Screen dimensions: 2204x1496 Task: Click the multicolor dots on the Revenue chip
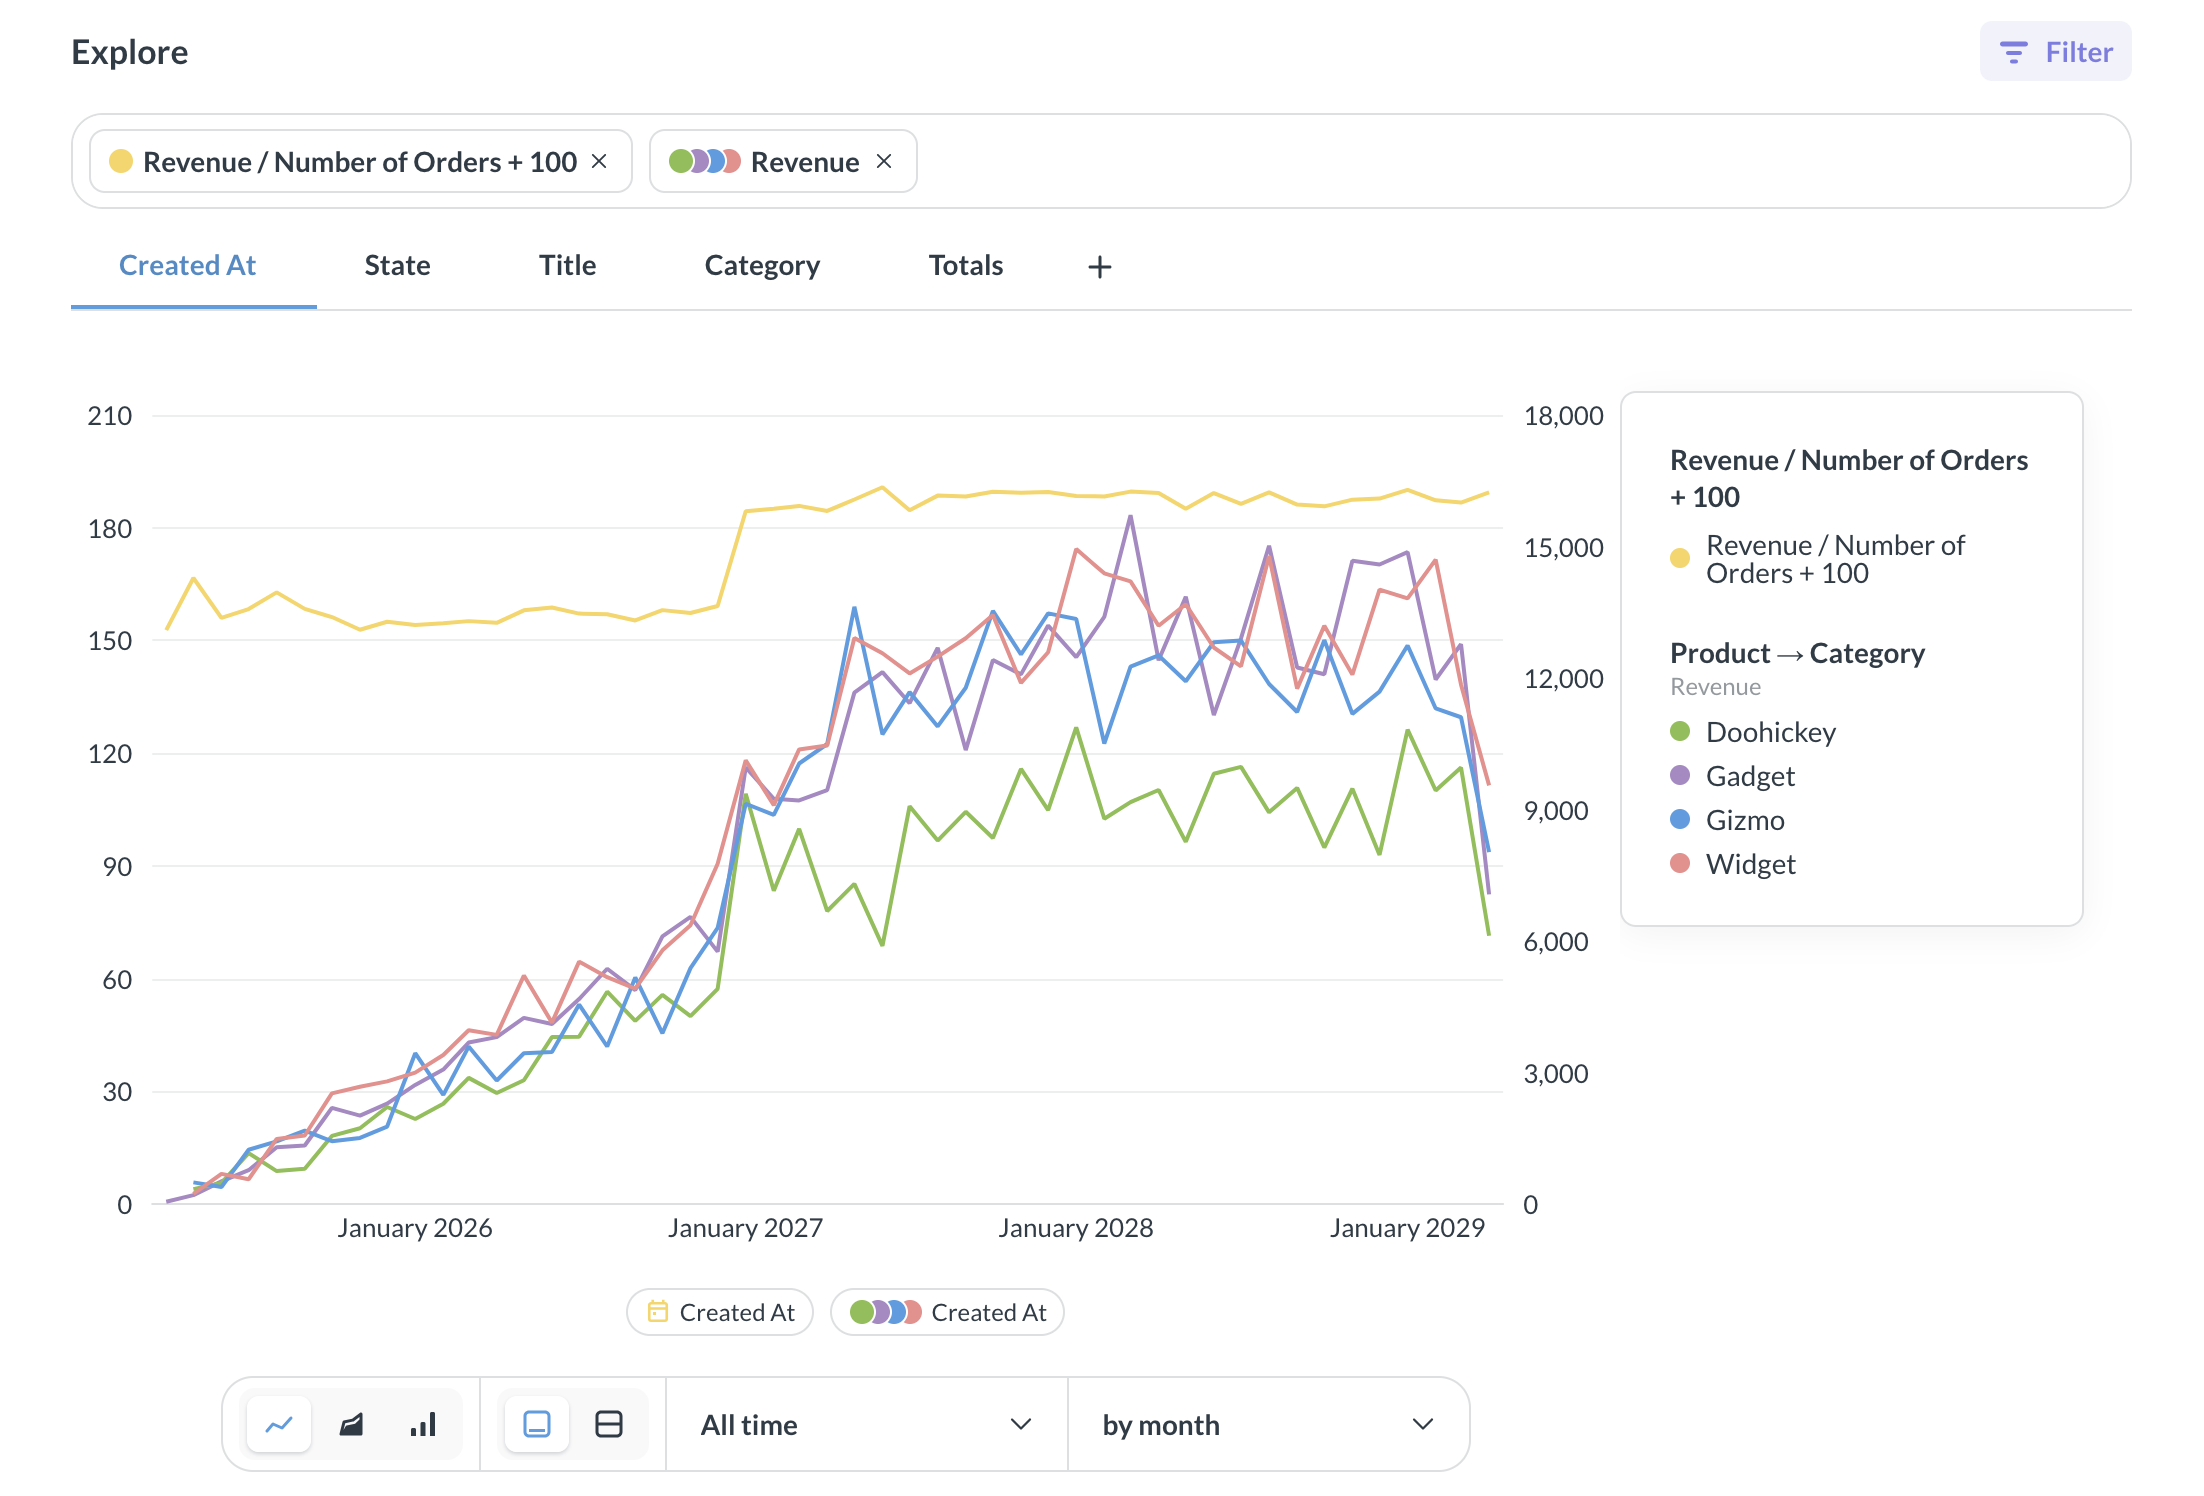(705, 161)
